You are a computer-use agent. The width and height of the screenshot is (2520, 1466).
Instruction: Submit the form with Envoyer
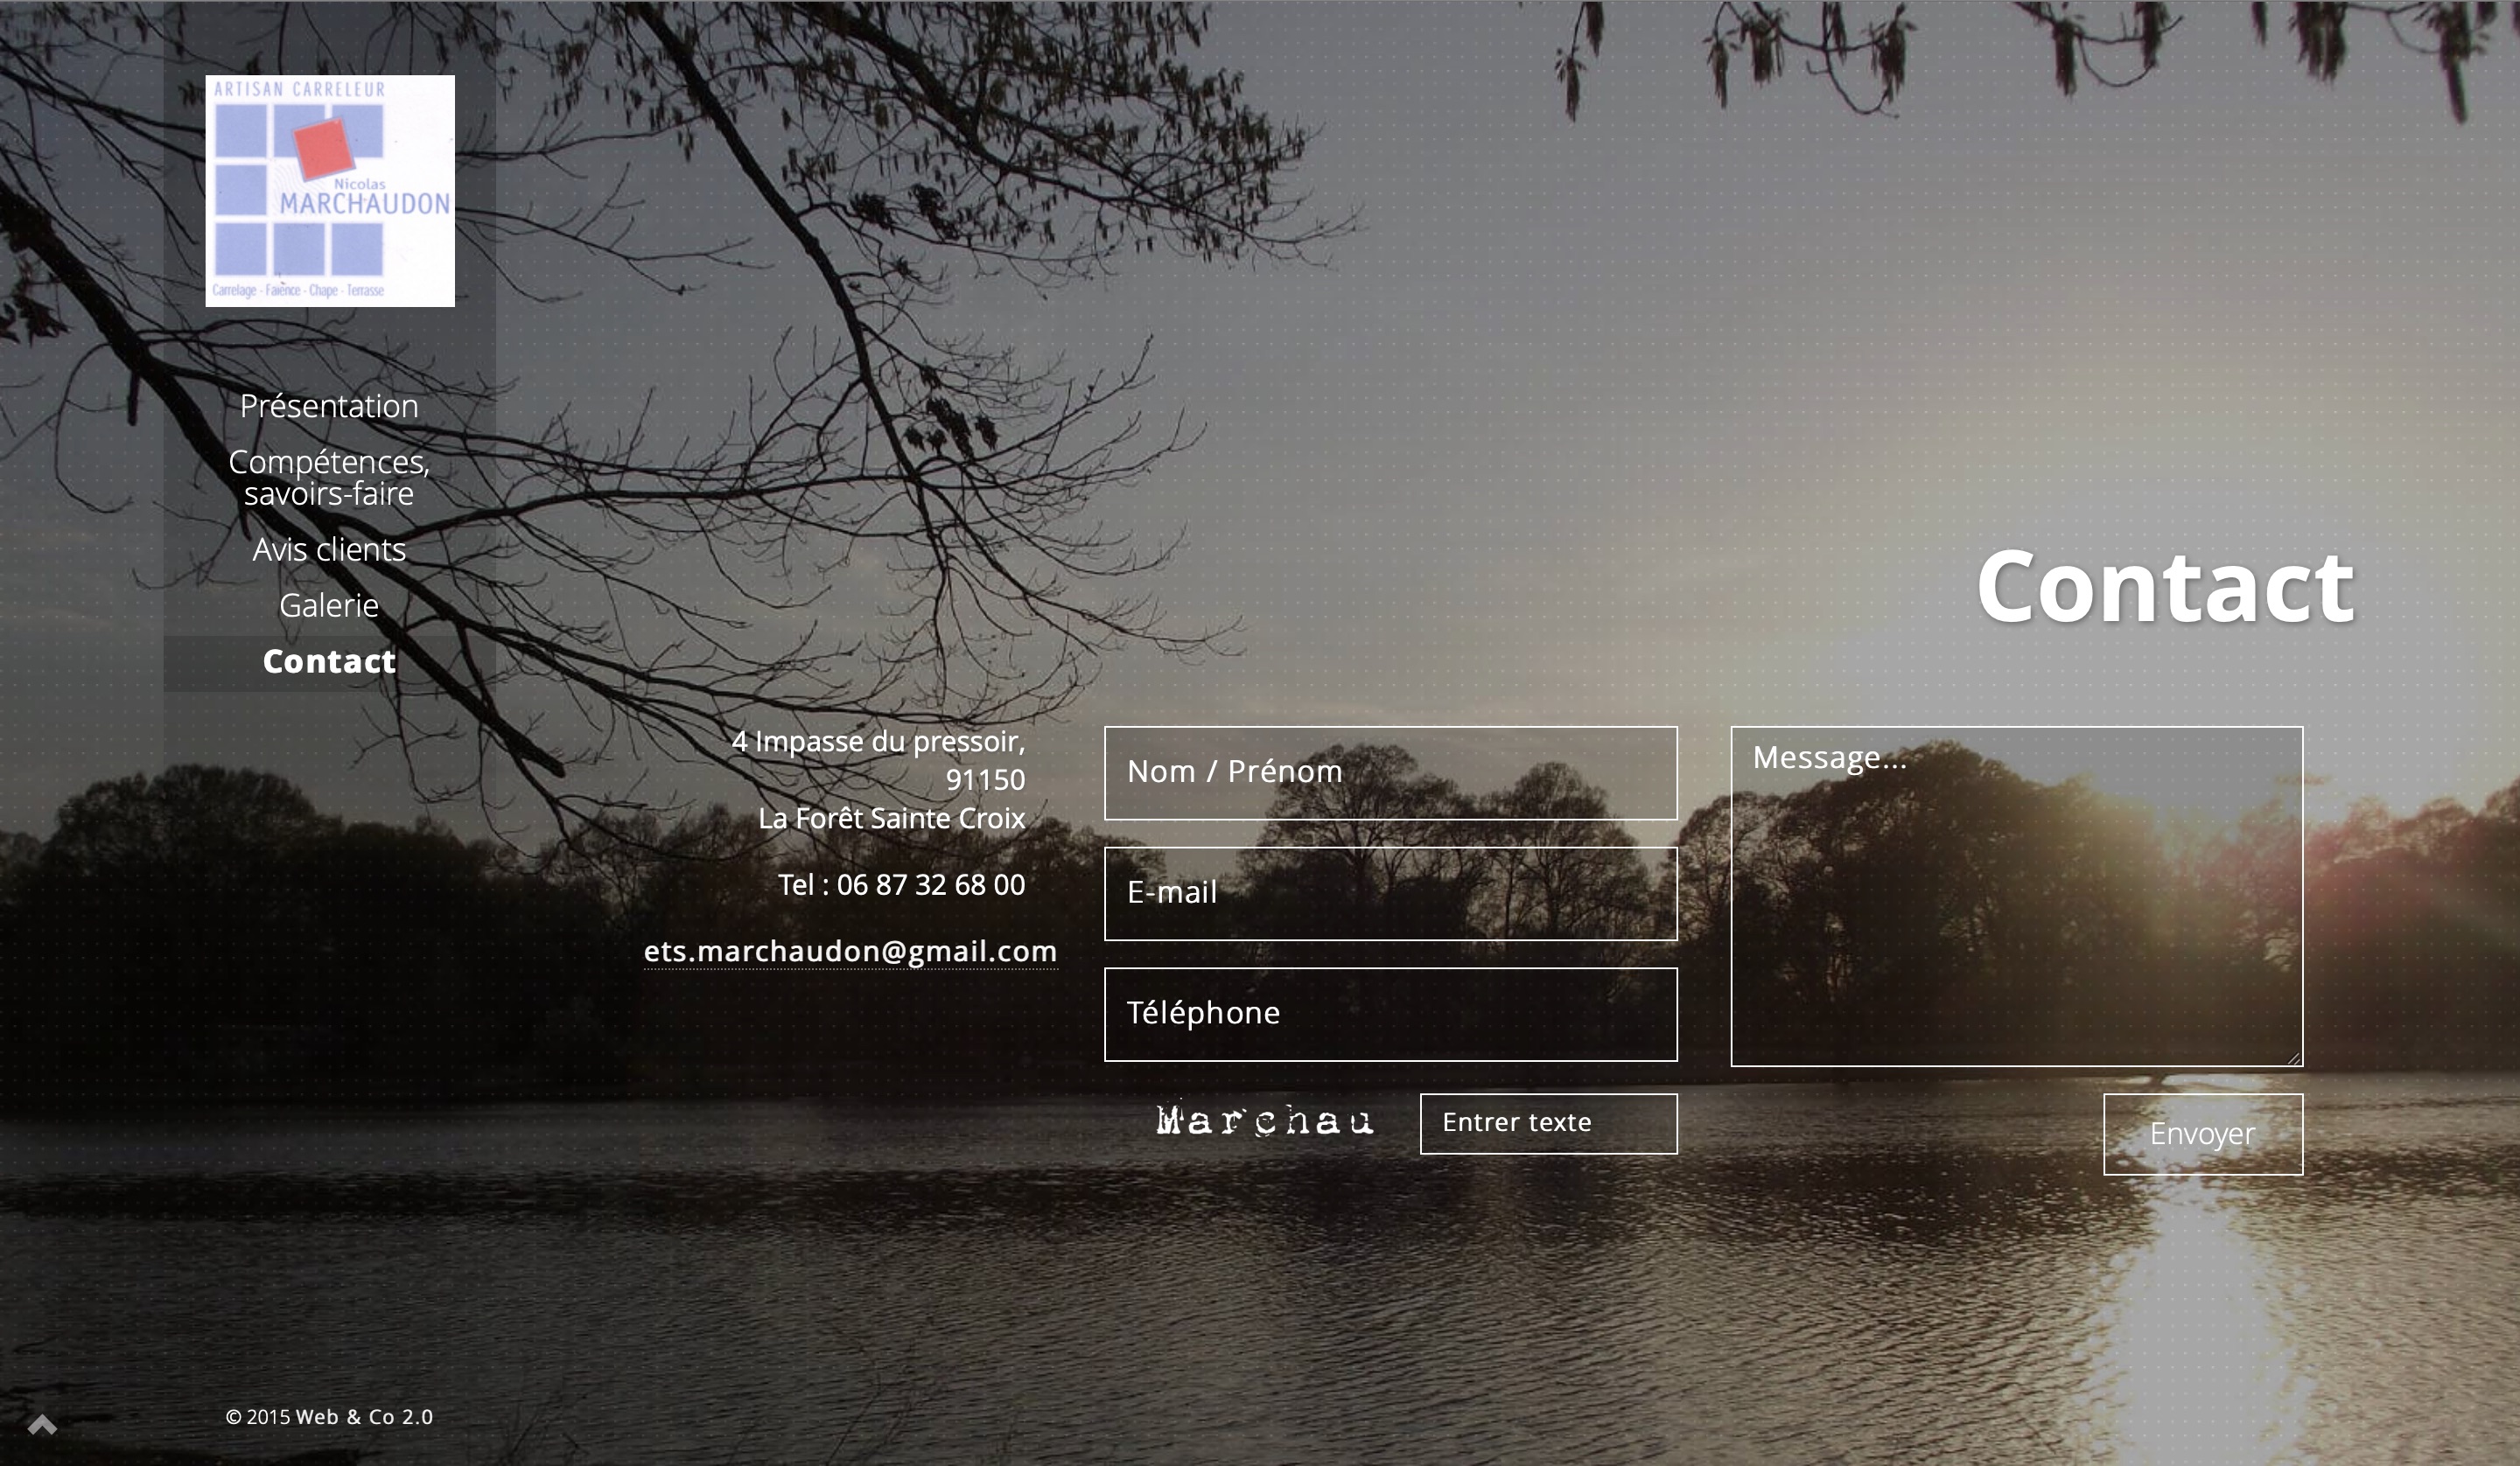pos(2203,1134)
